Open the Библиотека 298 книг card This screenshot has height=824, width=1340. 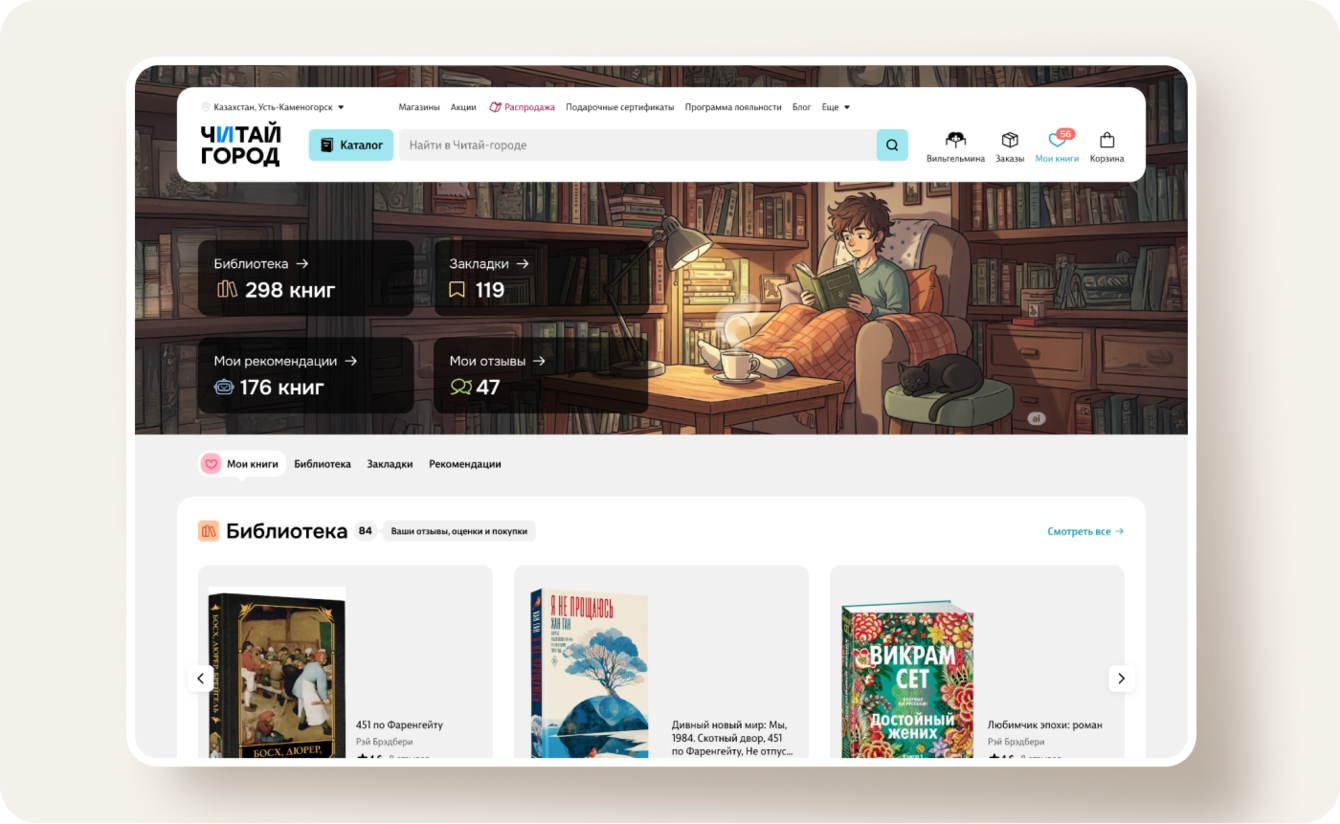pos(306,278)
